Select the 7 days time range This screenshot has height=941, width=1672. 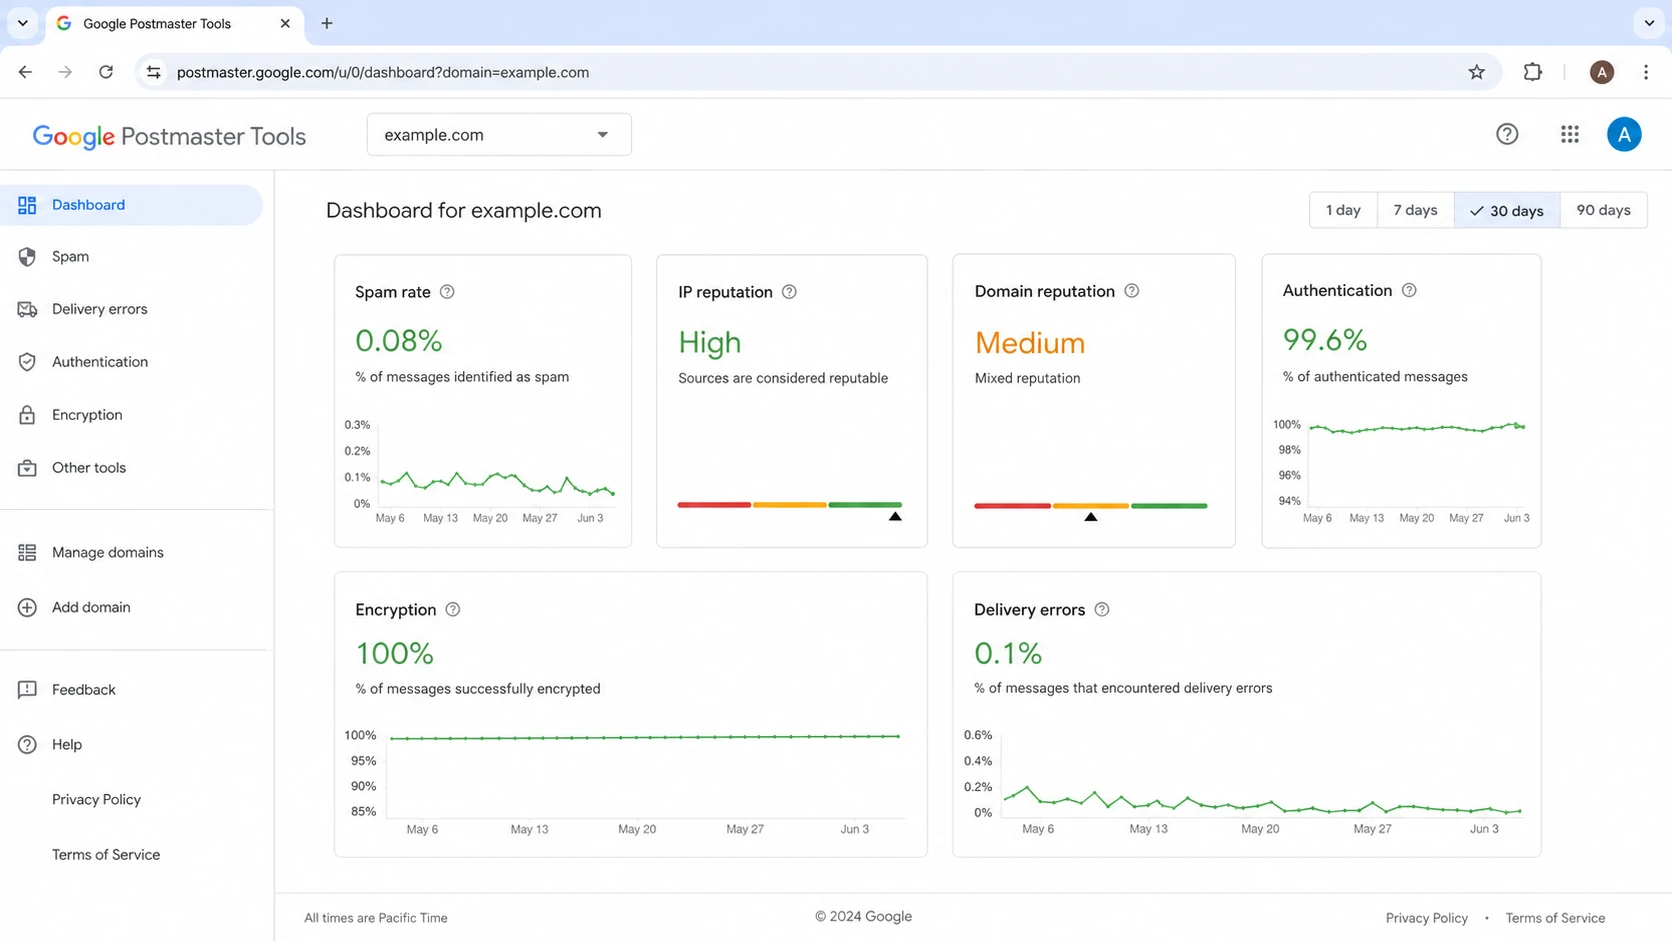(1415, 210)
